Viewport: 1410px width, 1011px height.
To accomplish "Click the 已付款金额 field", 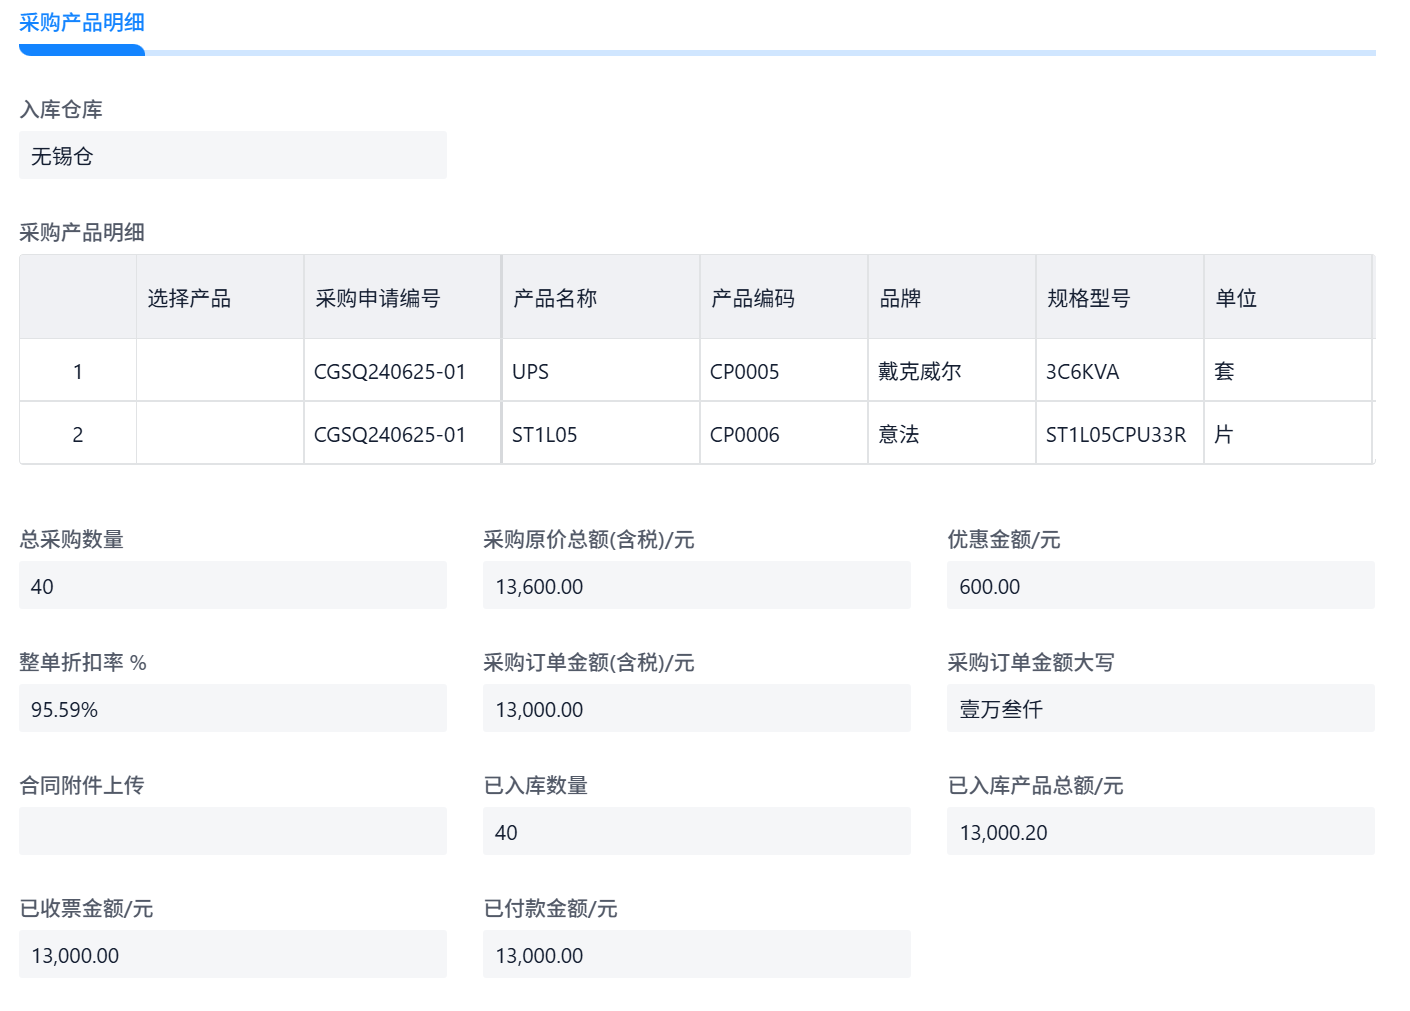I will click(696, 955).
